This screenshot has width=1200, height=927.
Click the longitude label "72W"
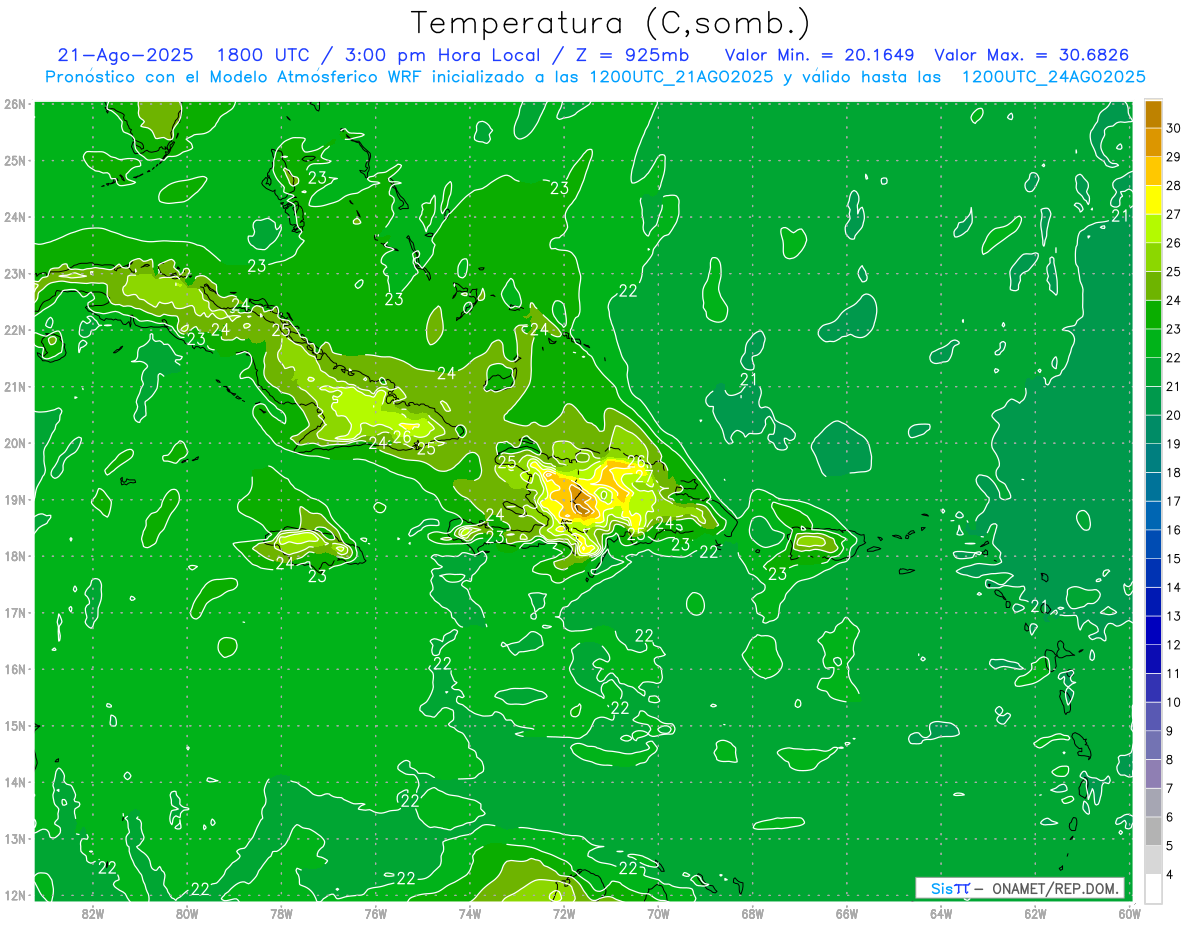pos(563,912)
